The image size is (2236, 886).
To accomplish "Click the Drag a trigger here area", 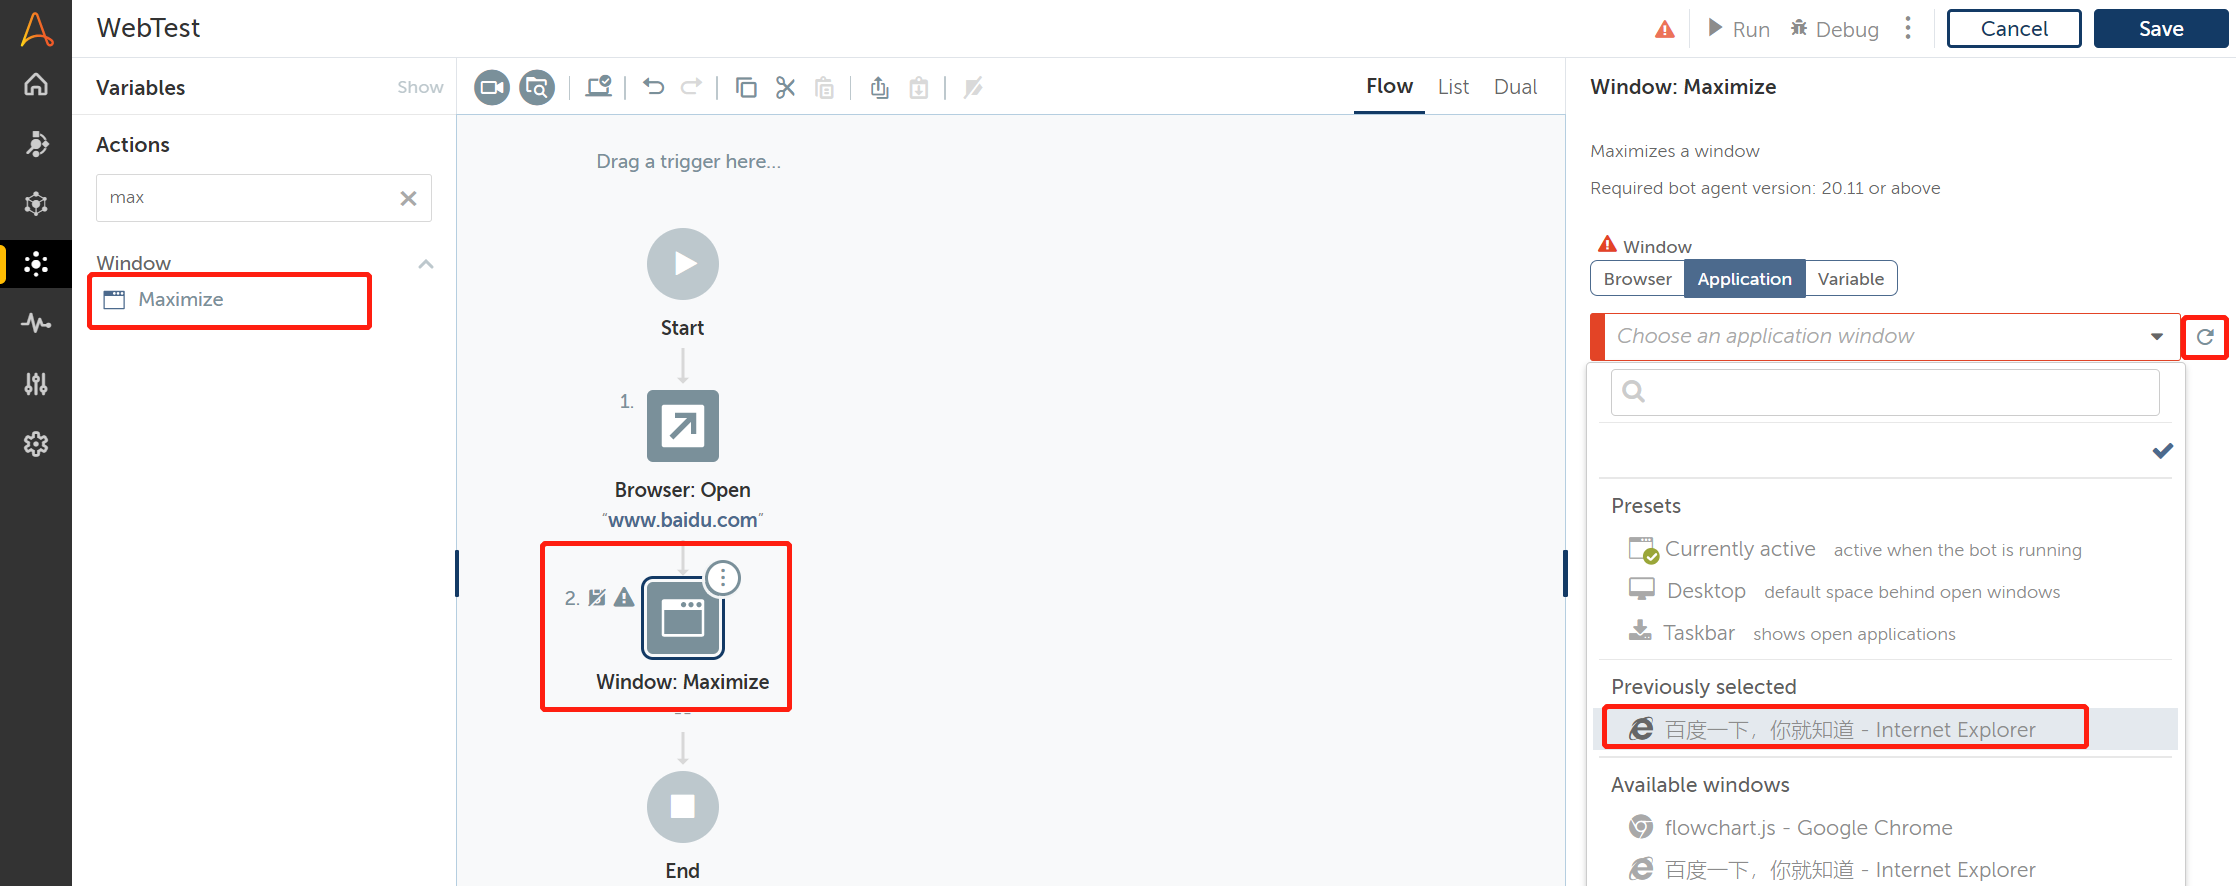I will tap(689, 161).
